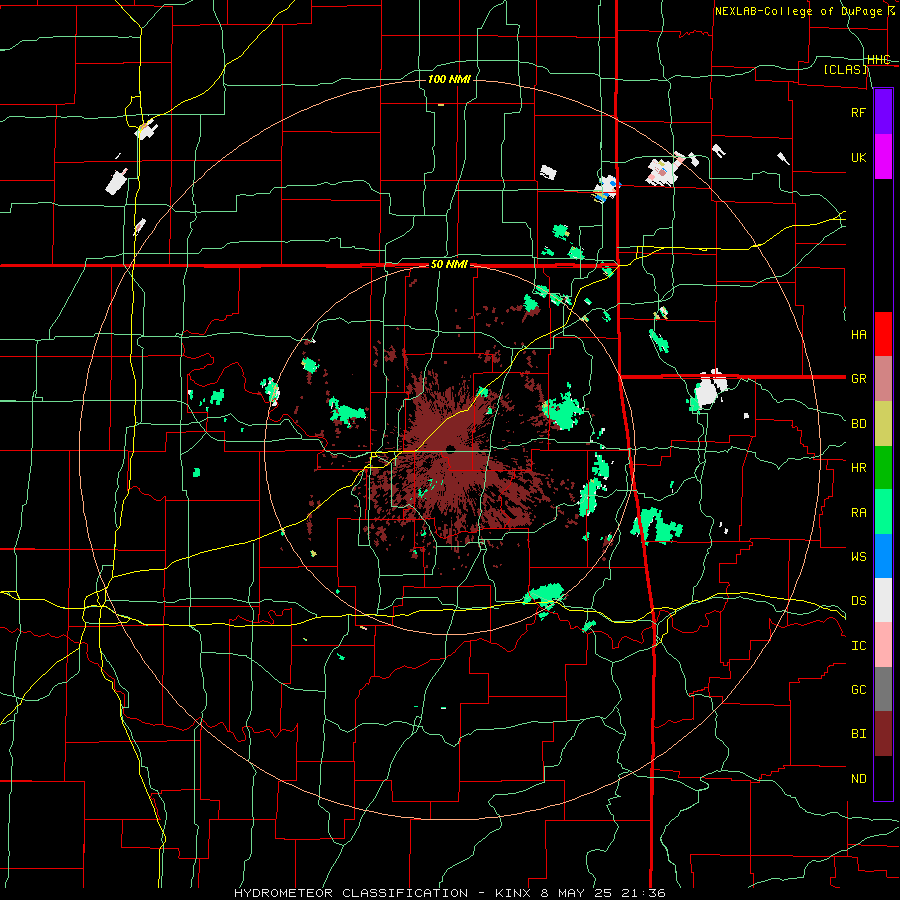The image size is (900, 900).
Task: Click the '50 NMI' range ring label
Action: (449, 265)
